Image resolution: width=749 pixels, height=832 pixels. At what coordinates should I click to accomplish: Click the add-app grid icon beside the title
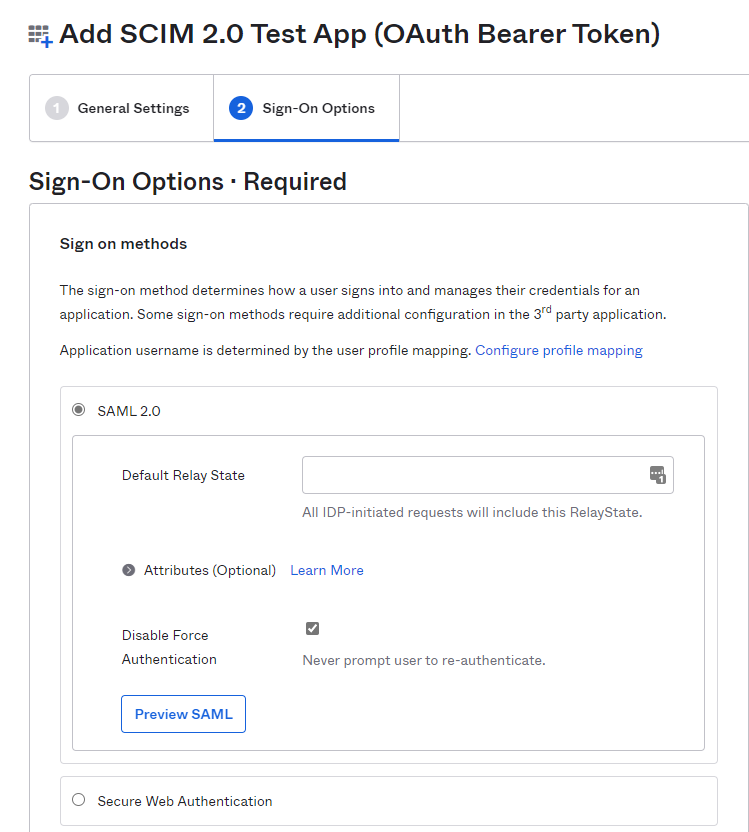[x=40, y=36]
